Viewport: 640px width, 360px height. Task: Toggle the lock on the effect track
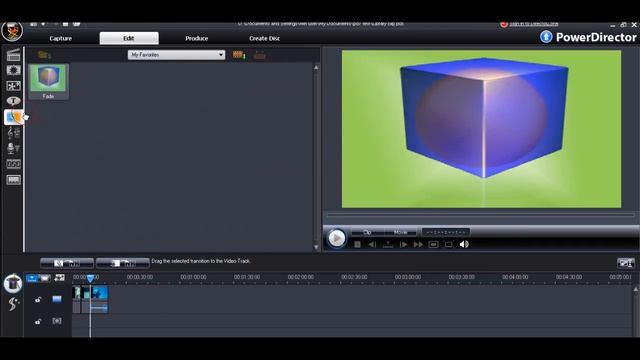coord(38,321)
